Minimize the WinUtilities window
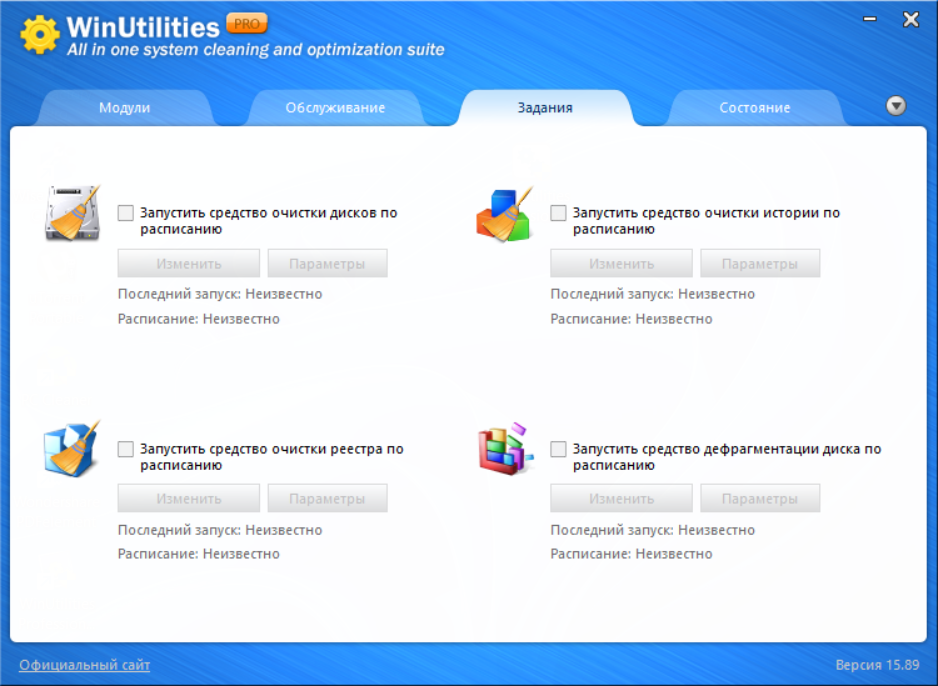The image size is (938, 686). point(870,19)
